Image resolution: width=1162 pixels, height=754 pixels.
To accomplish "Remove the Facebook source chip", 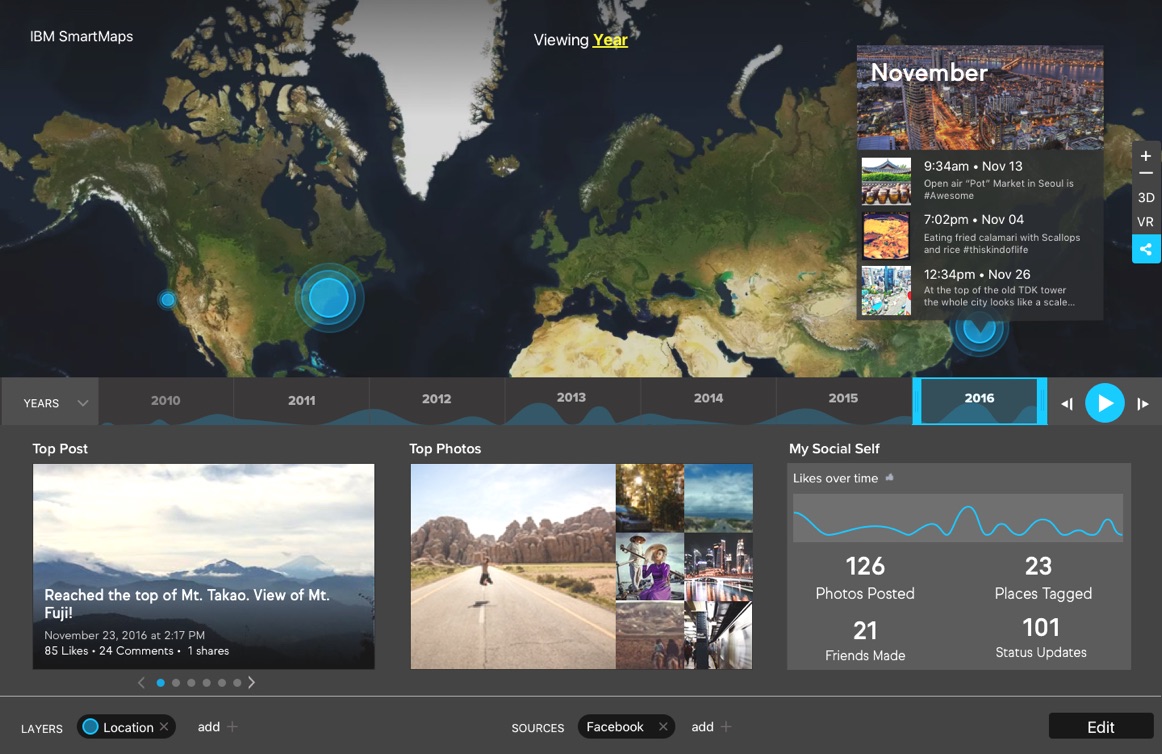I will pos(662,727).
